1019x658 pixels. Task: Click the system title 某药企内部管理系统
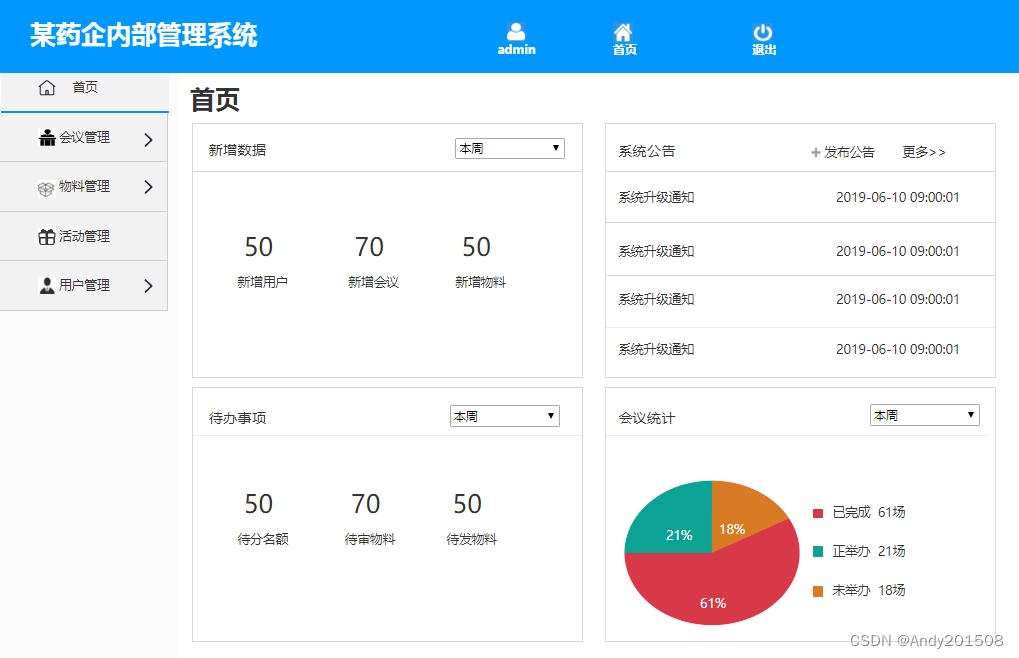pyautogui.click(x=144, y=34)
